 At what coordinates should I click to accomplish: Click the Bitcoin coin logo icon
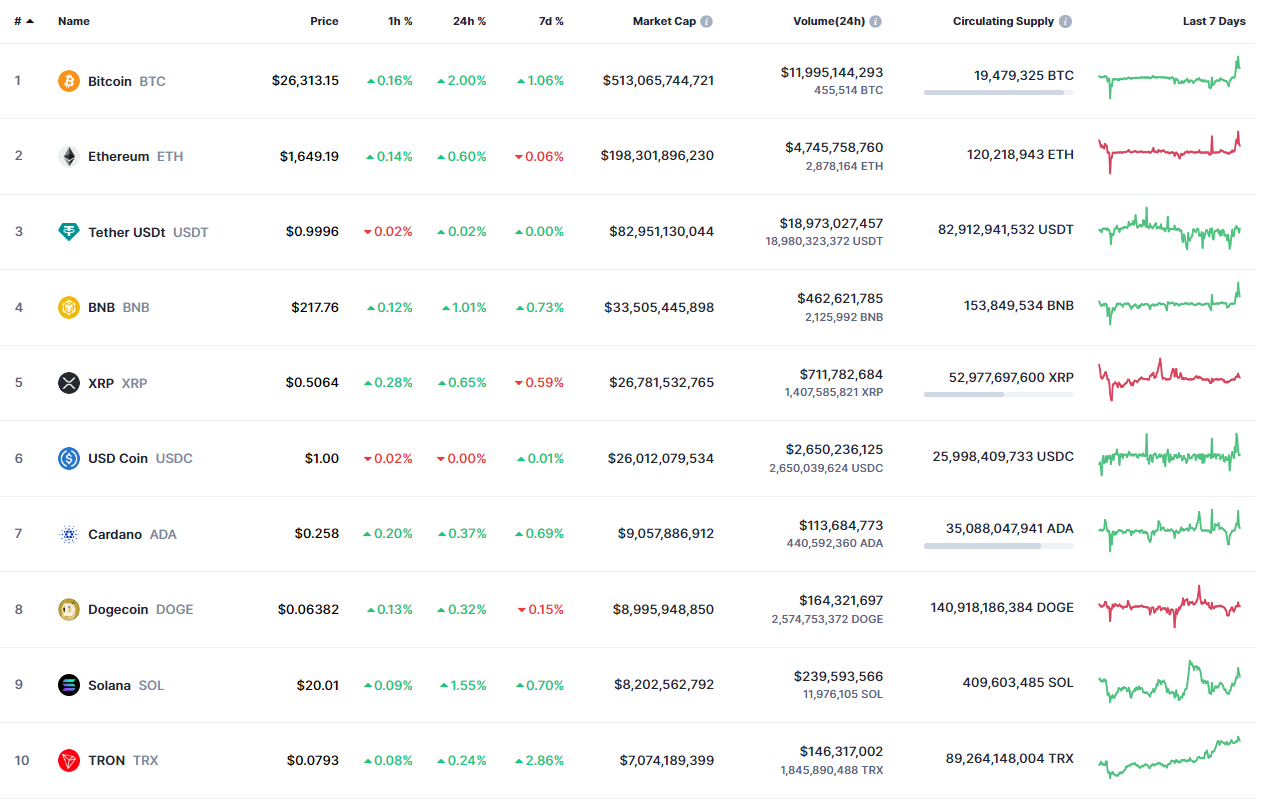coord(69,81)
